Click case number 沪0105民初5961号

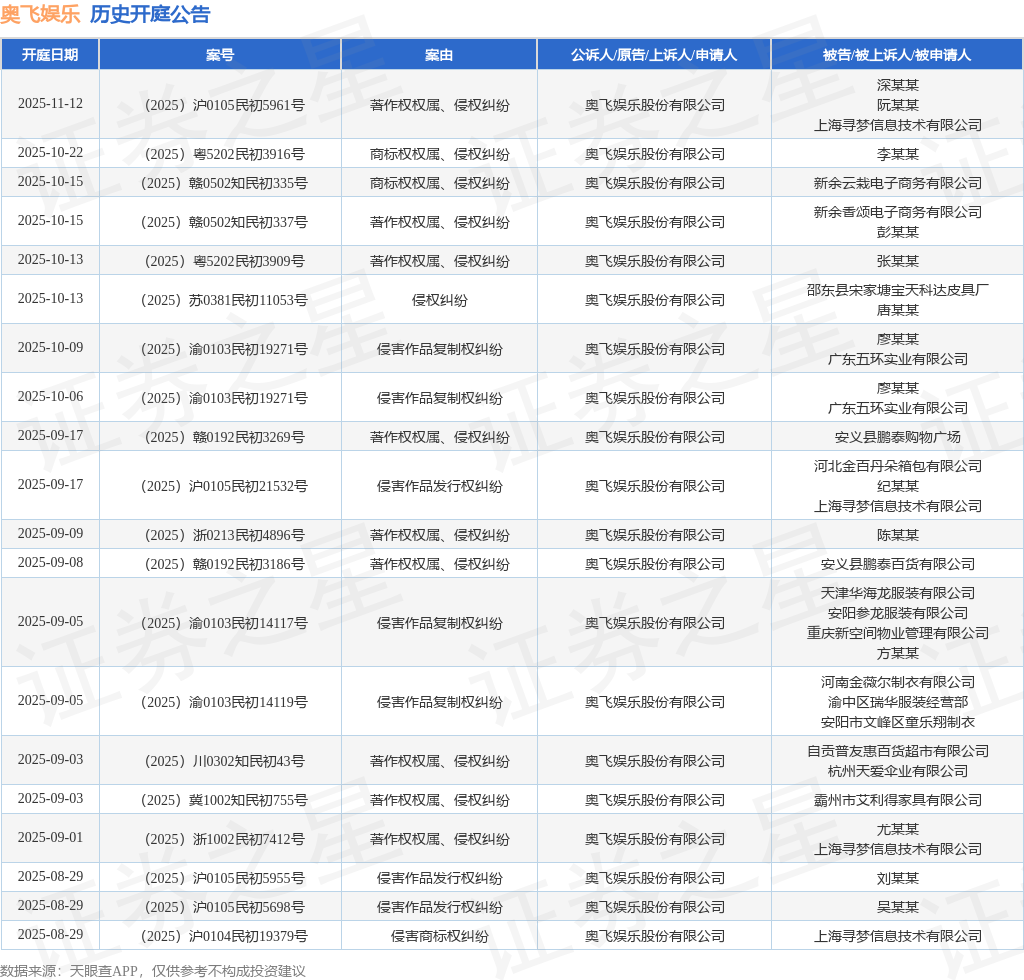225,105
